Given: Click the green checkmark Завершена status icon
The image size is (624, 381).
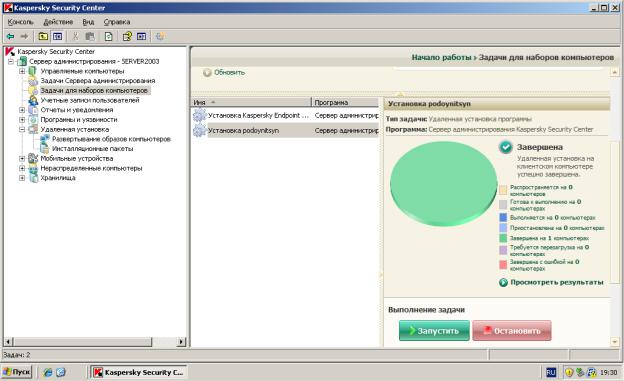Looking at the screenshot, I should [x=505, y=147].
